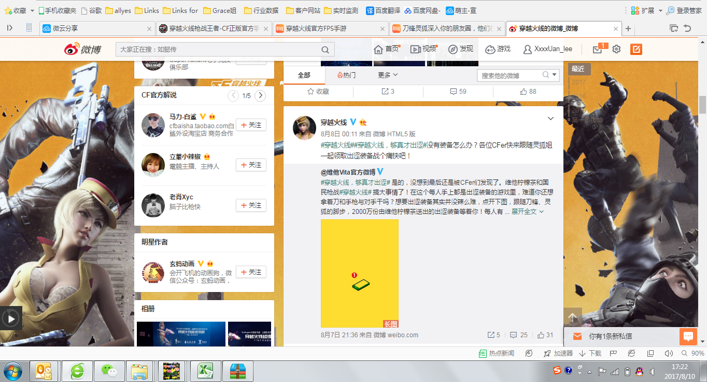Viewport: 707px width, 382px height.
Task: Open the orange chat bubble button
Action: [x=688, y=336]
